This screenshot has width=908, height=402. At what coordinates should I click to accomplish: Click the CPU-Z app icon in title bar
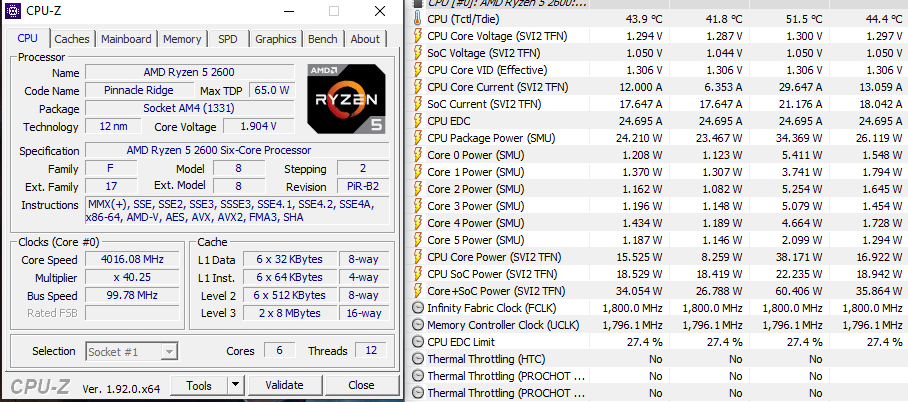(13, 10)
